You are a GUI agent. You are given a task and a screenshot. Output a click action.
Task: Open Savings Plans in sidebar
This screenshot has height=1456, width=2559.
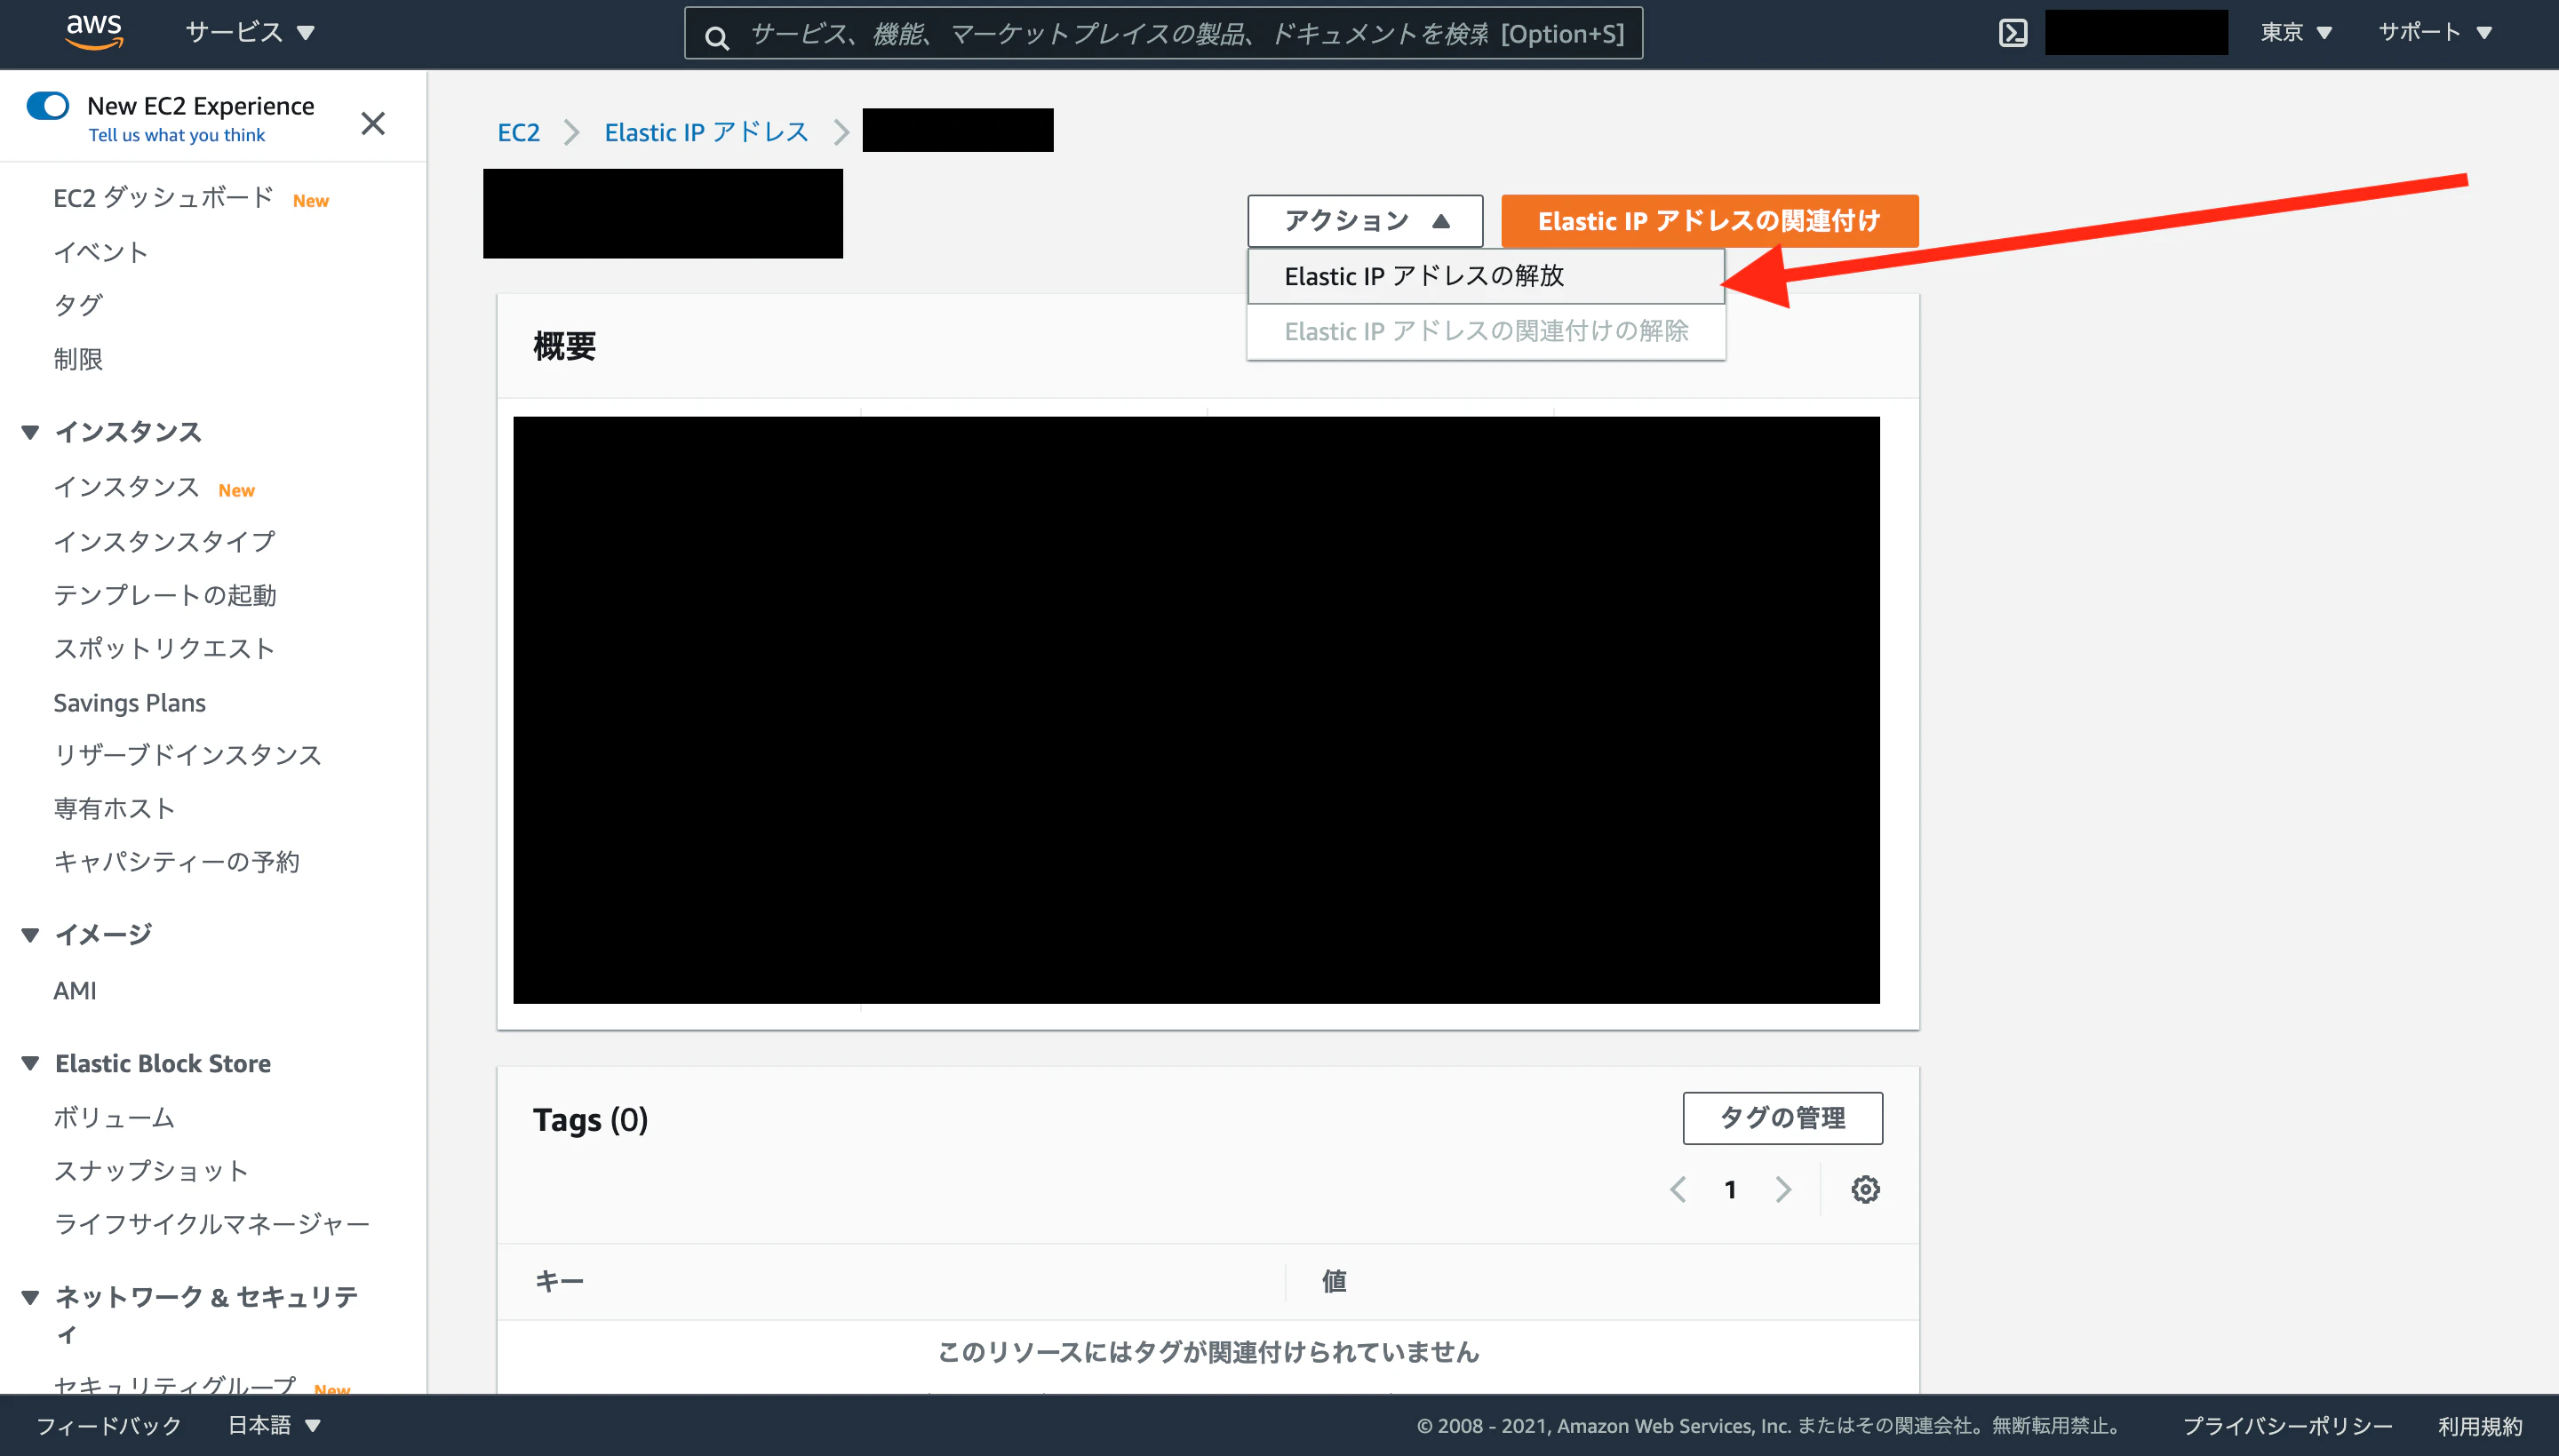click(129, 703)
